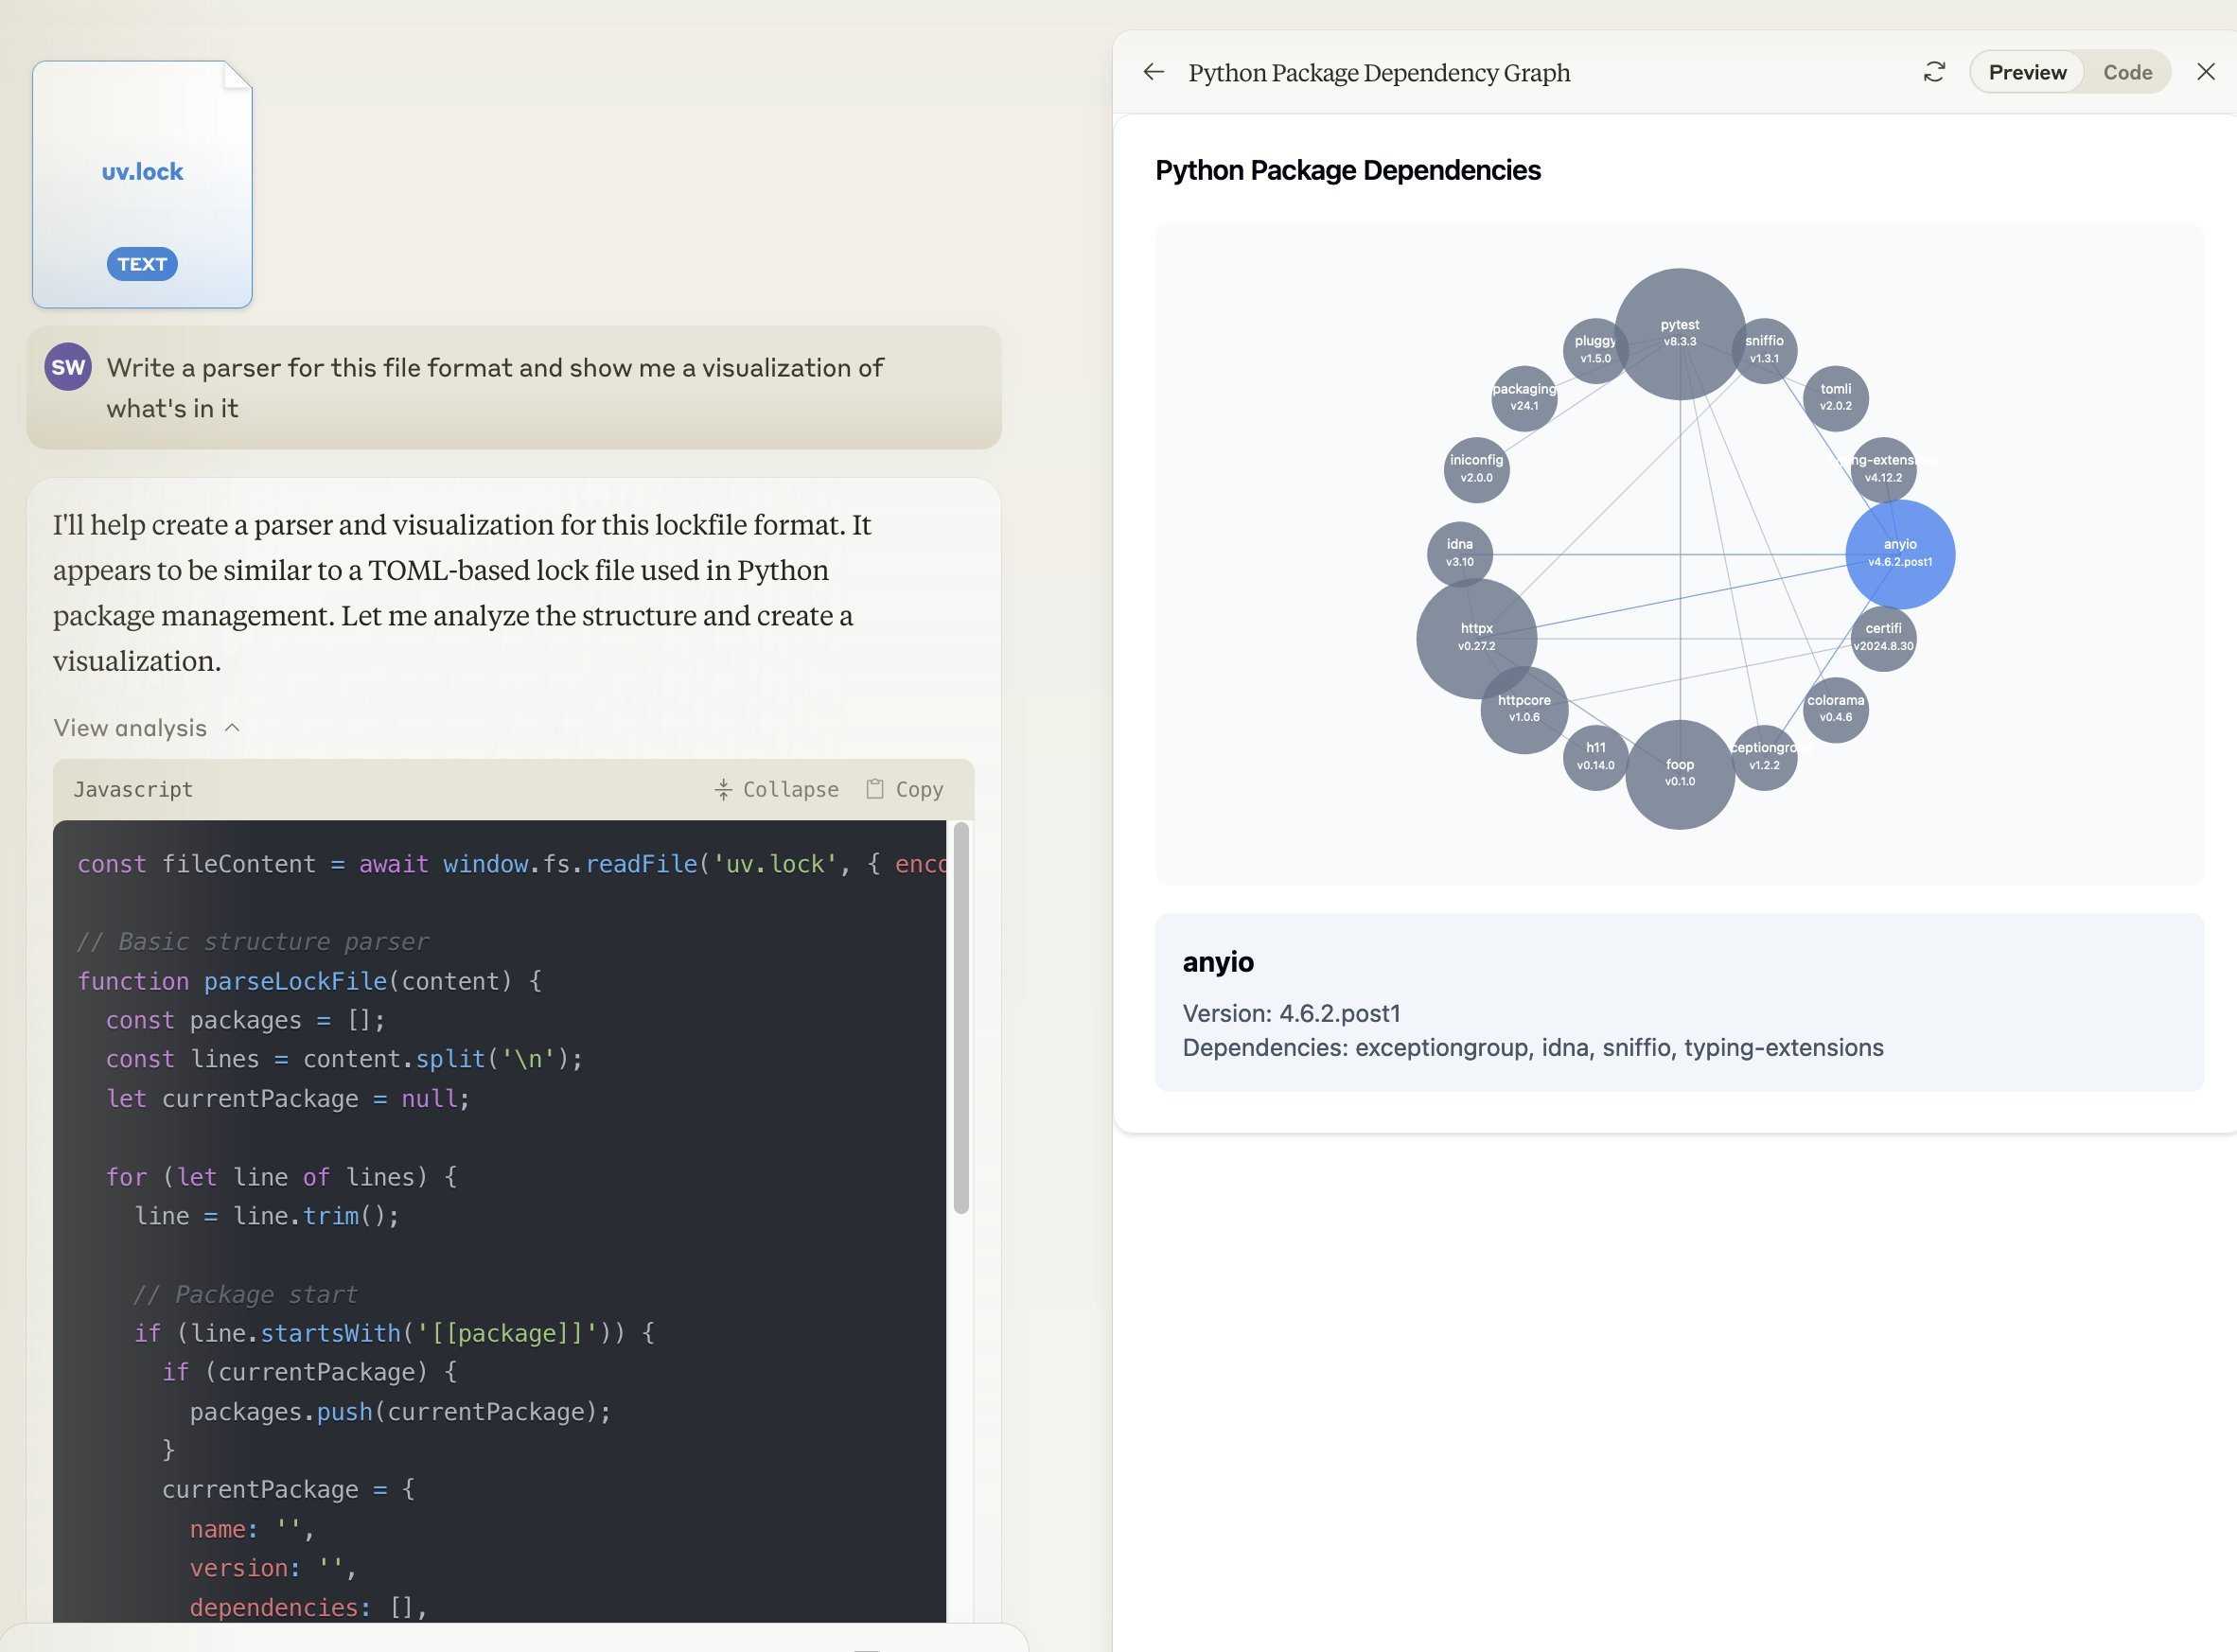Screen dimensions: 2237x1652
Task: Select the pytest node in graph
Action: (x=1680, y=332)
